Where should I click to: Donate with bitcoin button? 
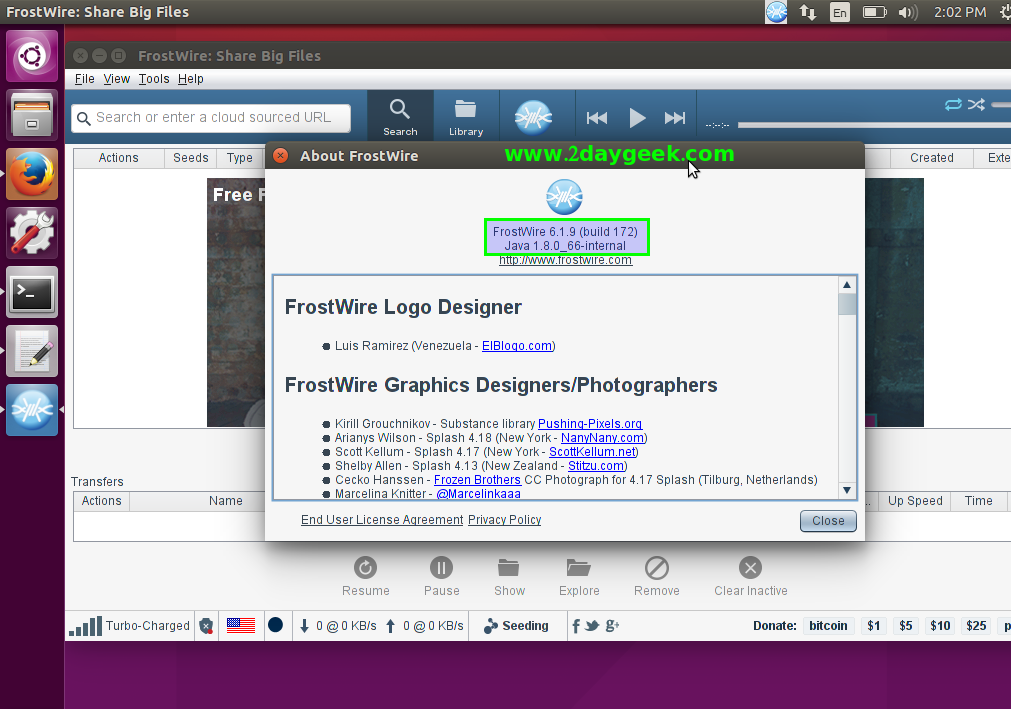pyautogui.click(x=828, y=626)
